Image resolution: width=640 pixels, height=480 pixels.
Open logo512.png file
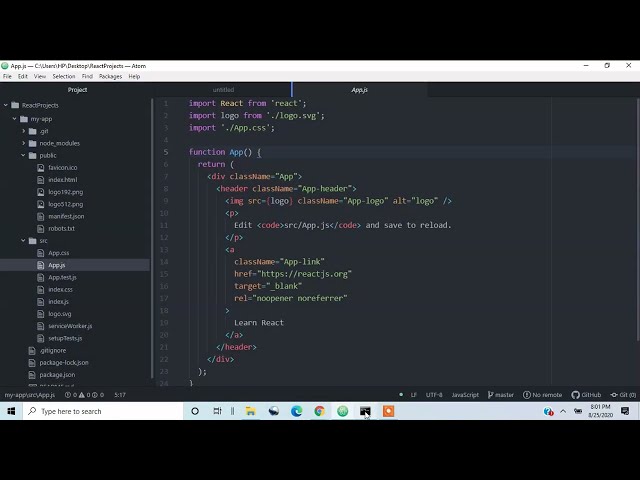tap(65, 204)
